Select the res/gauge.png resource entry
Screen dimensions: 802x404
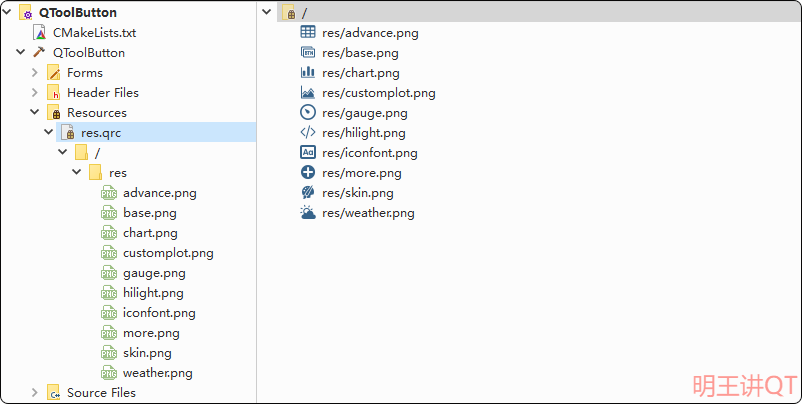365,113
